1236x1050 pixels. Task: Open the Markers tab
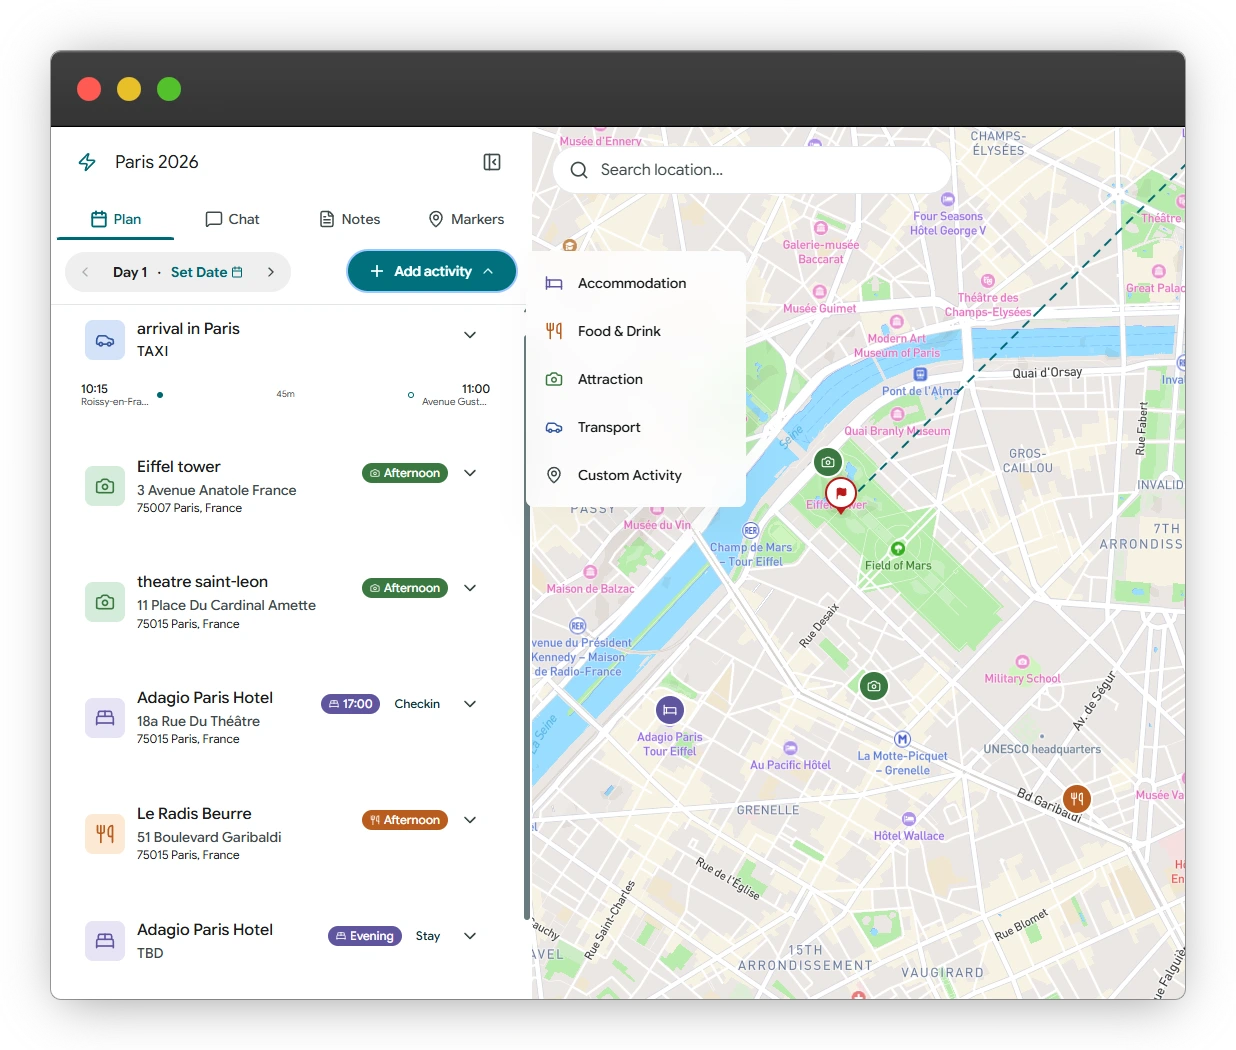tap(466, 219)
